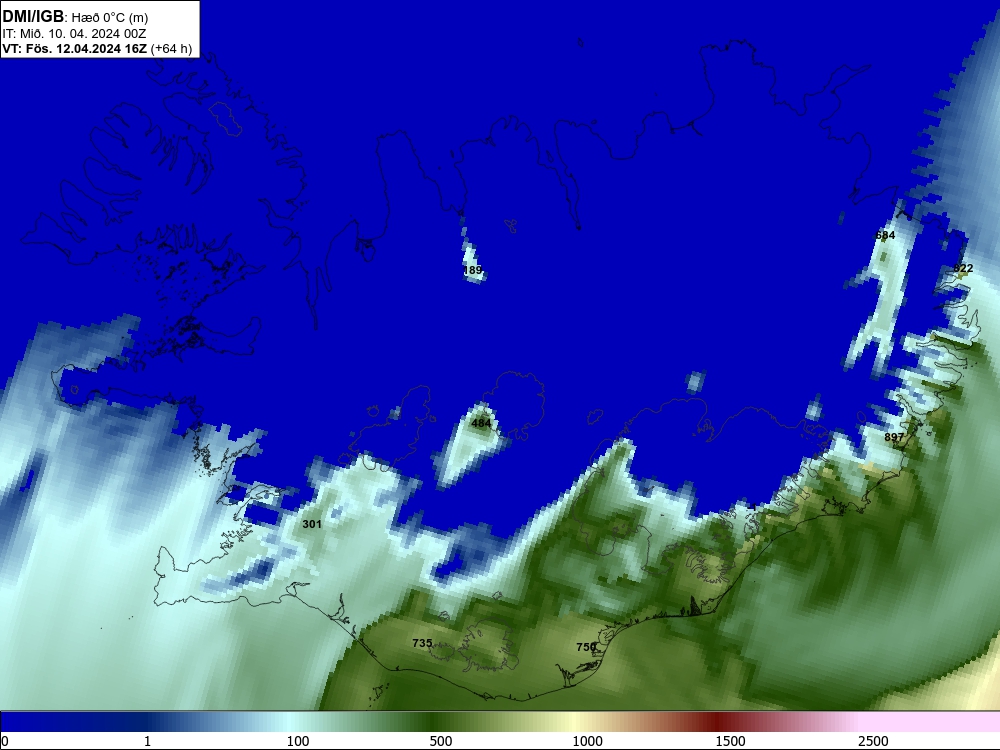Click the 750 height value label
Image resolution: width=1000 pixels, height=750 pixels.
tap(585, 647)
